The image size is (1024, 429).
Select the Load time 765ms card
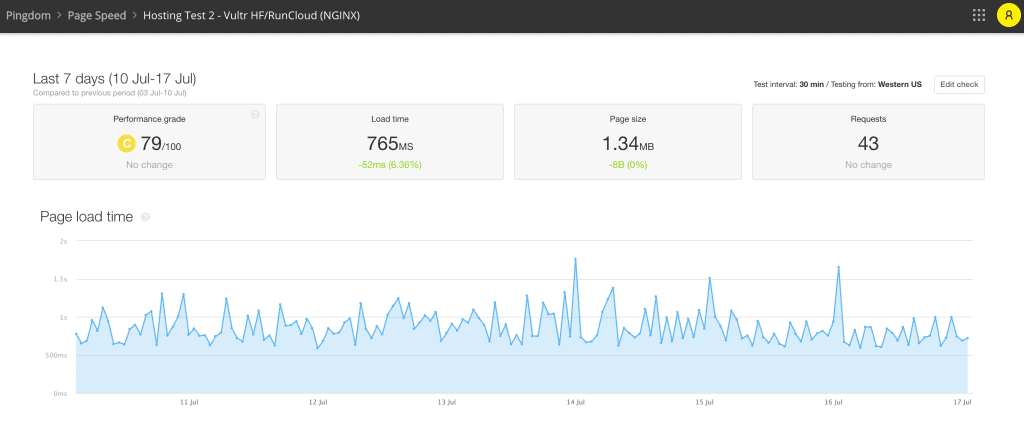(387, 141)
